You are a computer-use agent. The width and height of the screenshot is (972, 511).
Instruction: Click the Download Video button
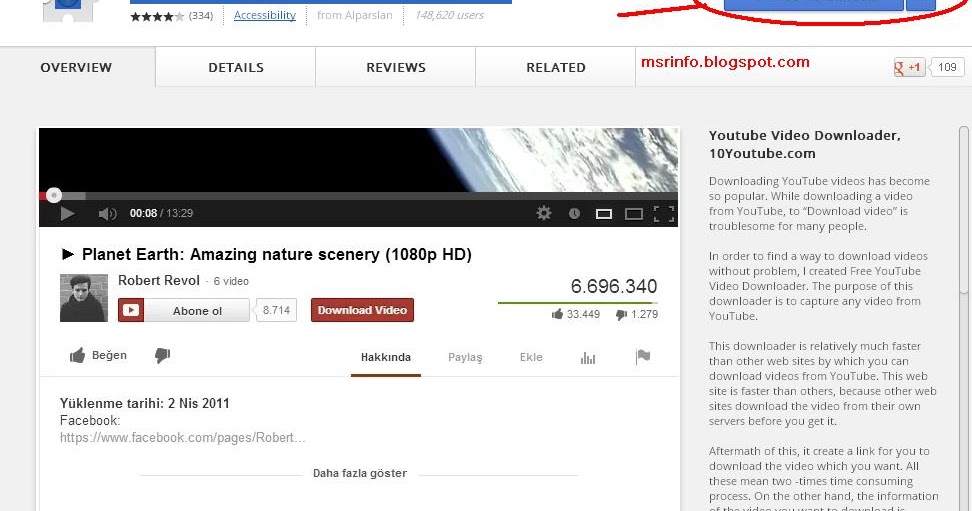(362, 310)
